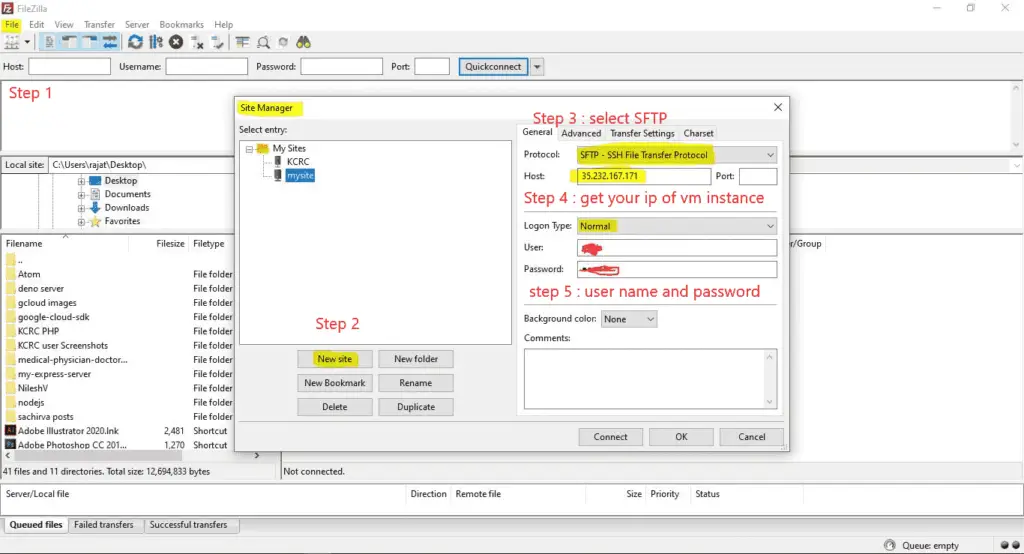
Task: Expand the Documents folder node
Action: [81, 195]
